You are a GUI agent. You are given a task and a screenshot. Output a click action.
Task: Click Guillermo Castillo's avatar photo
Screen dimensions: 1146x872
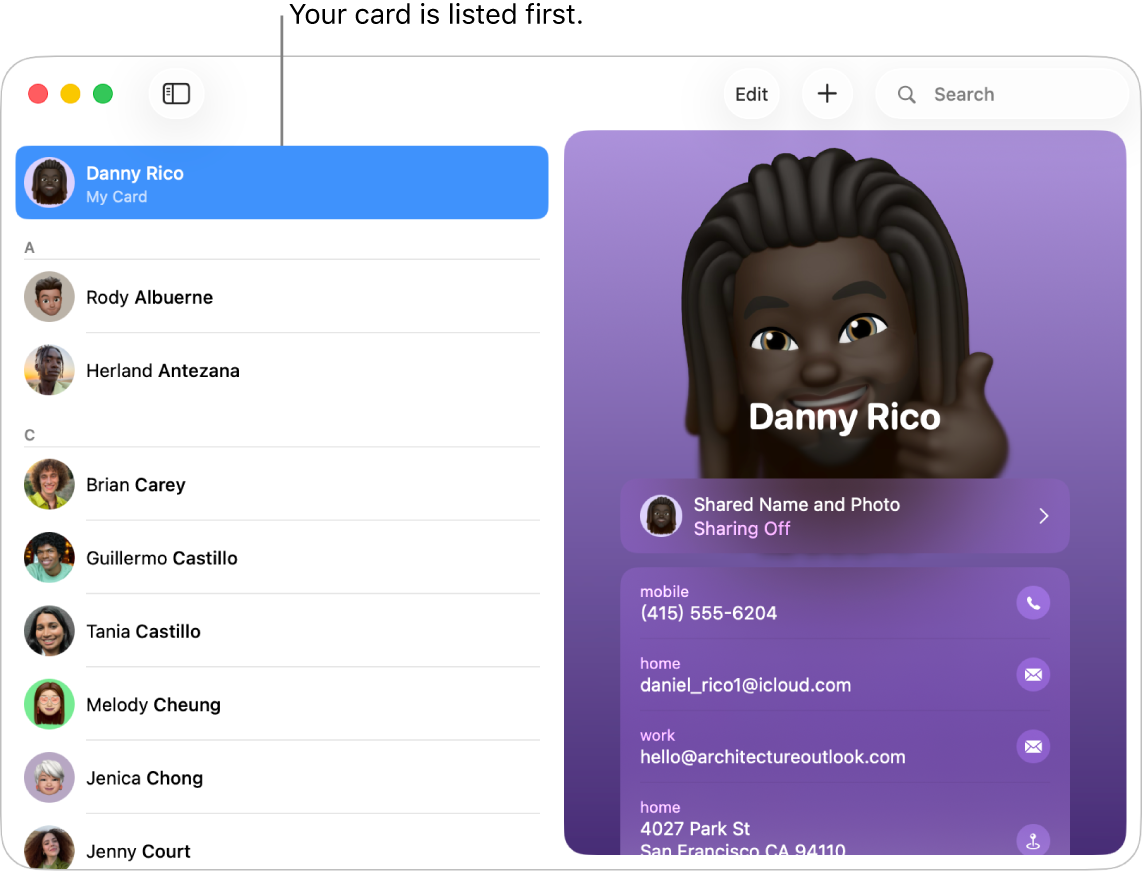pyautogui.click(x=49, y=557)
